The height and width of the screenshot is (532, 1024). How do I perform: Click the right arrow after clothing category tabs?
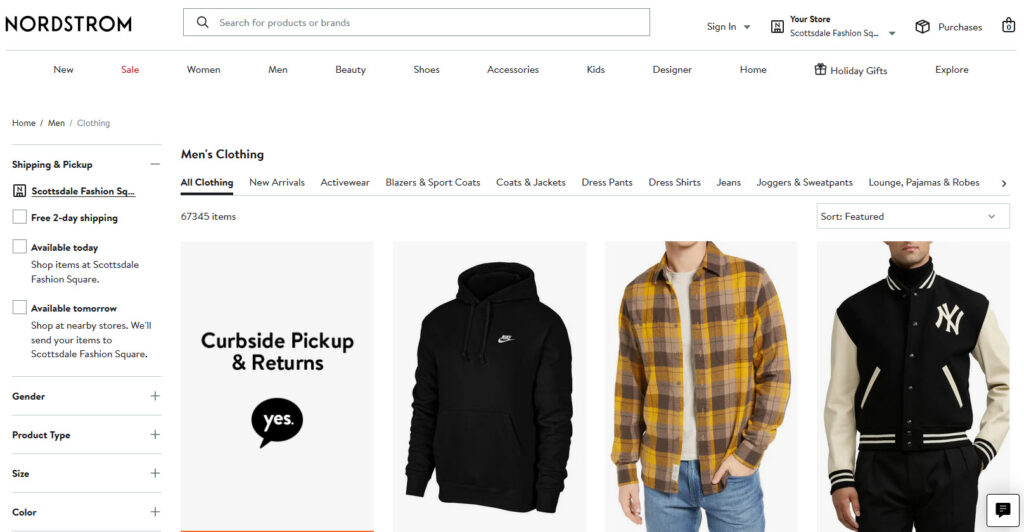[x=1004, y=183]
